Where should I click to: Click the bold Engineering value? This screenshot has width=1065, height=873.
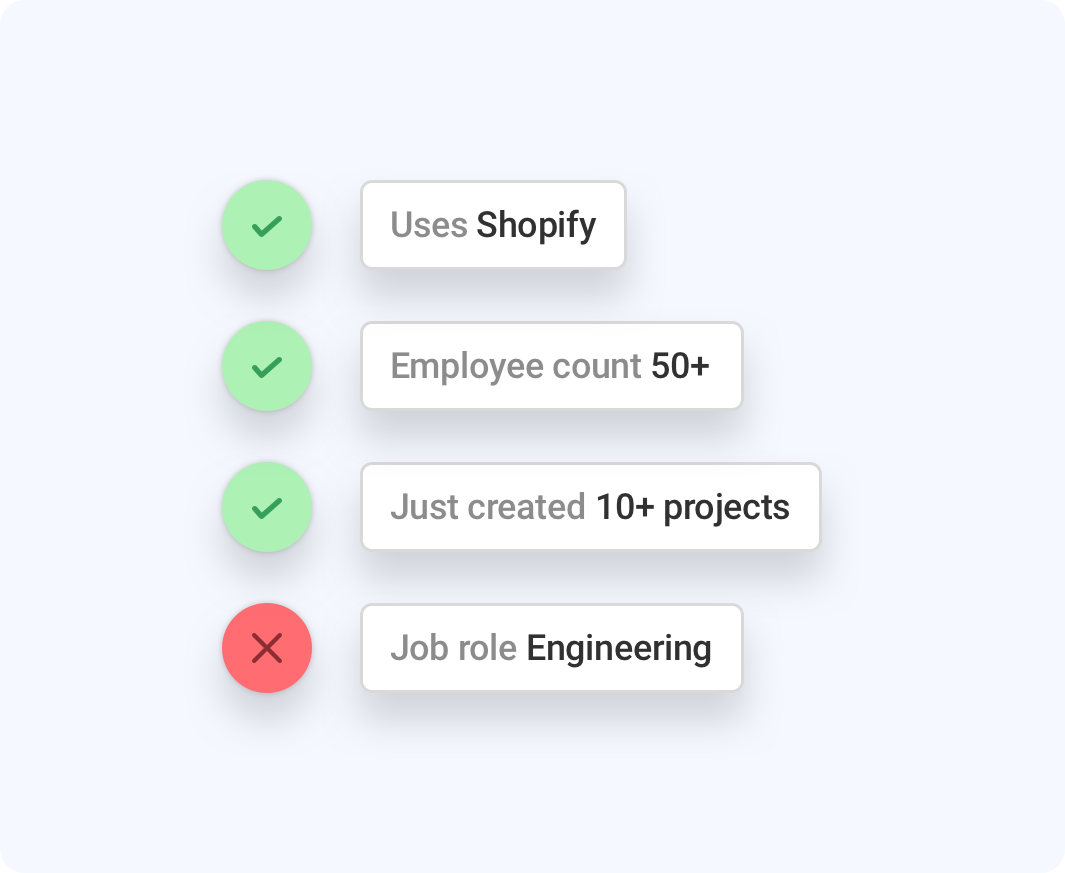pyautogui.click(x=619, y=649)
